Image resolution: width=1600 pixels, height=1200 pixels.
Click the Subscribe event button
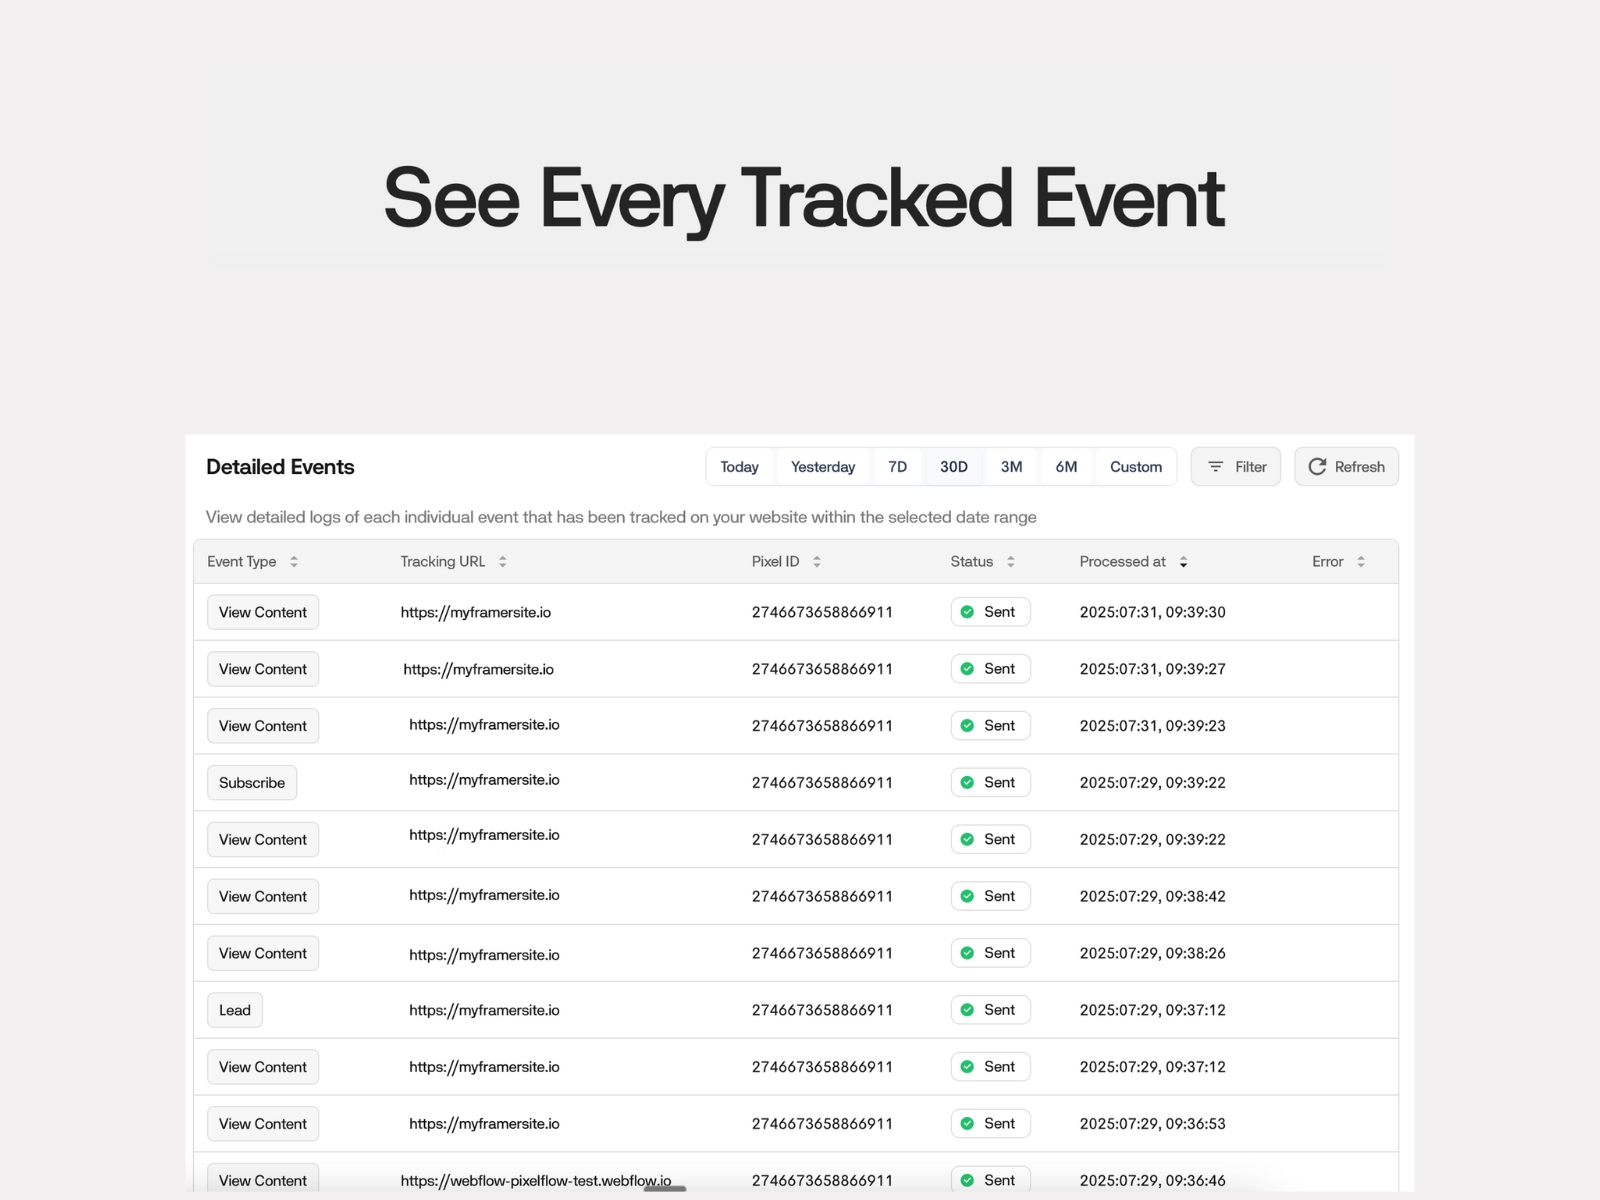point(251,782)
